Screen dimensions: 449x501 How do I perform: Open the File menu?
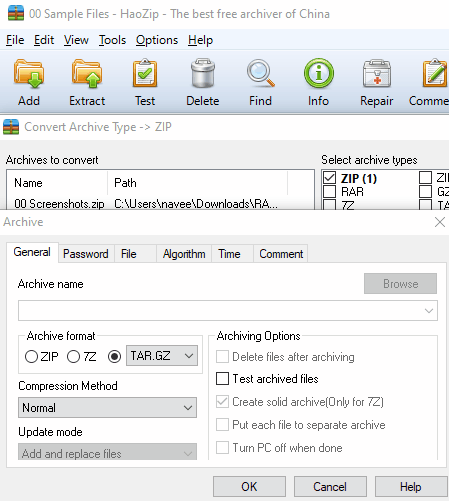[x=15, y=40]
